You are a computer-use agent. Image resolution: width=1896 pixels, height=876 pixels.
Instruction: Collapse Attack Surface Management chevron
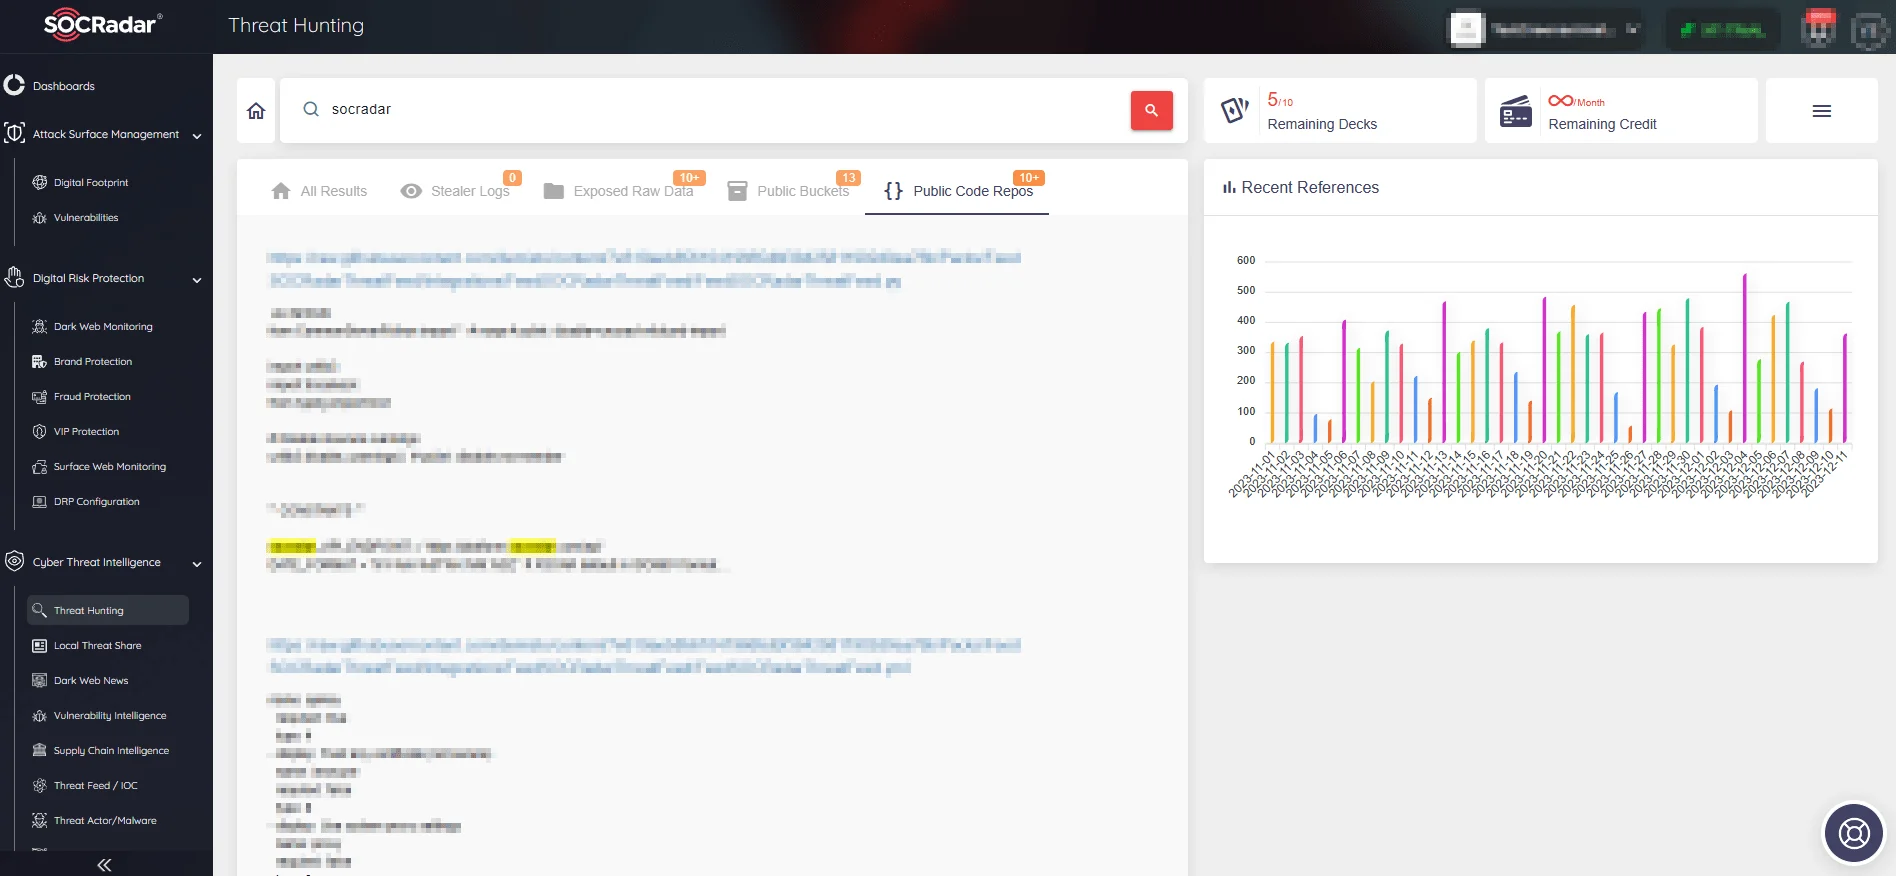click(x=197, y=136)
